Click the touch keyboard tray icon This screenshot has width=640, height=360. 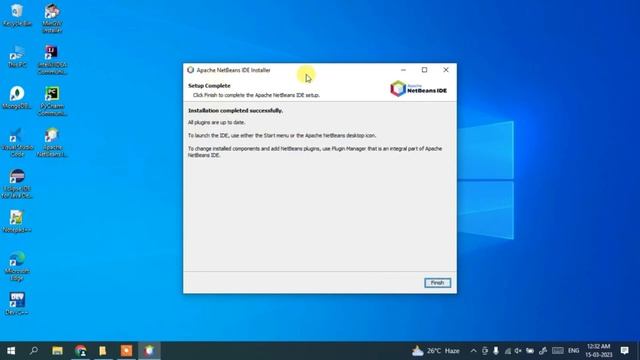(558, 351)
